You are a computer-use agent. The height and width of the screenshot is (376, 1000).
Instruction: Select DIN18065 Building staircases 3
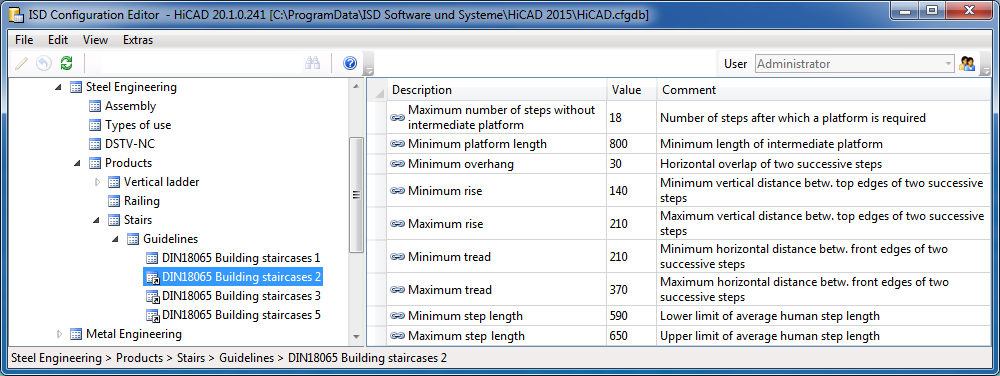241,296
